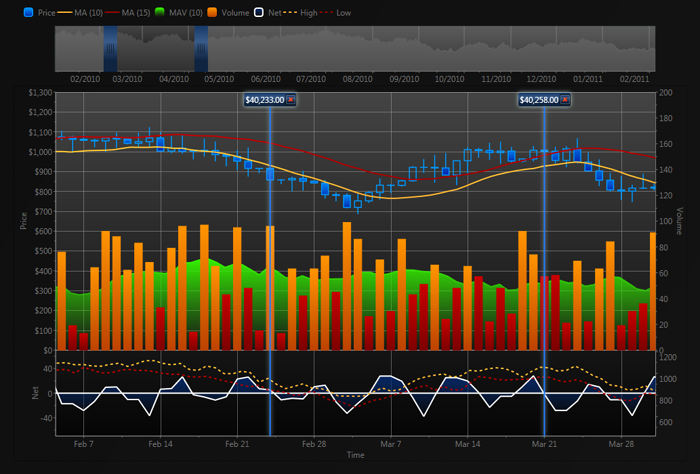Click the Mar 7 time axis label

pos(391,444)
